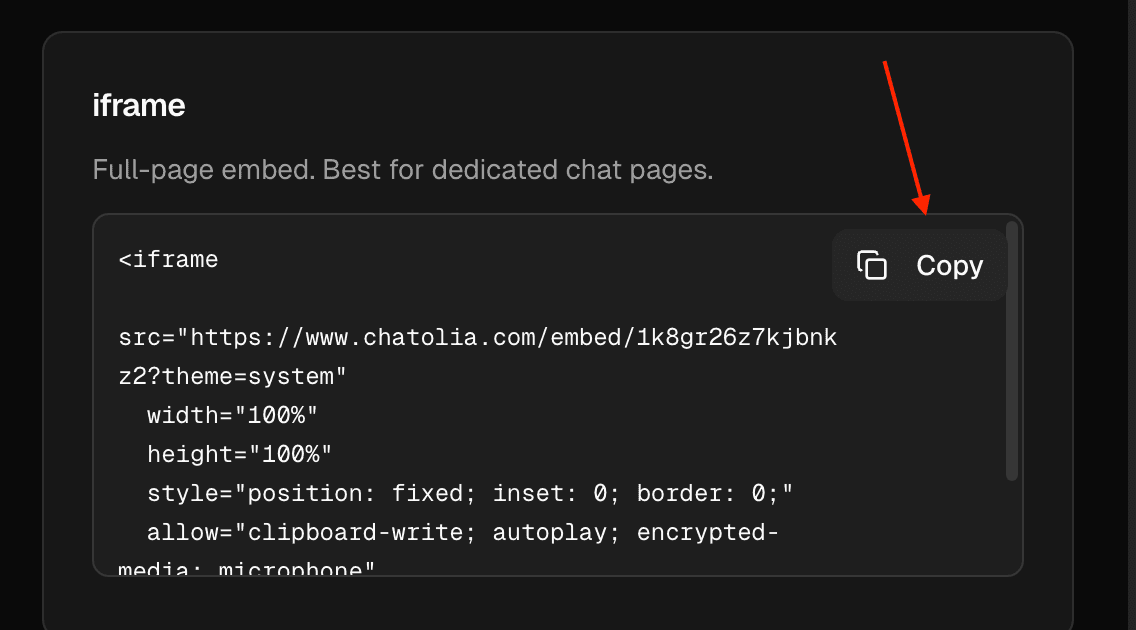Click the iframe heading
This screenshot has width=1136, height=630.
(x=139, y=104)
